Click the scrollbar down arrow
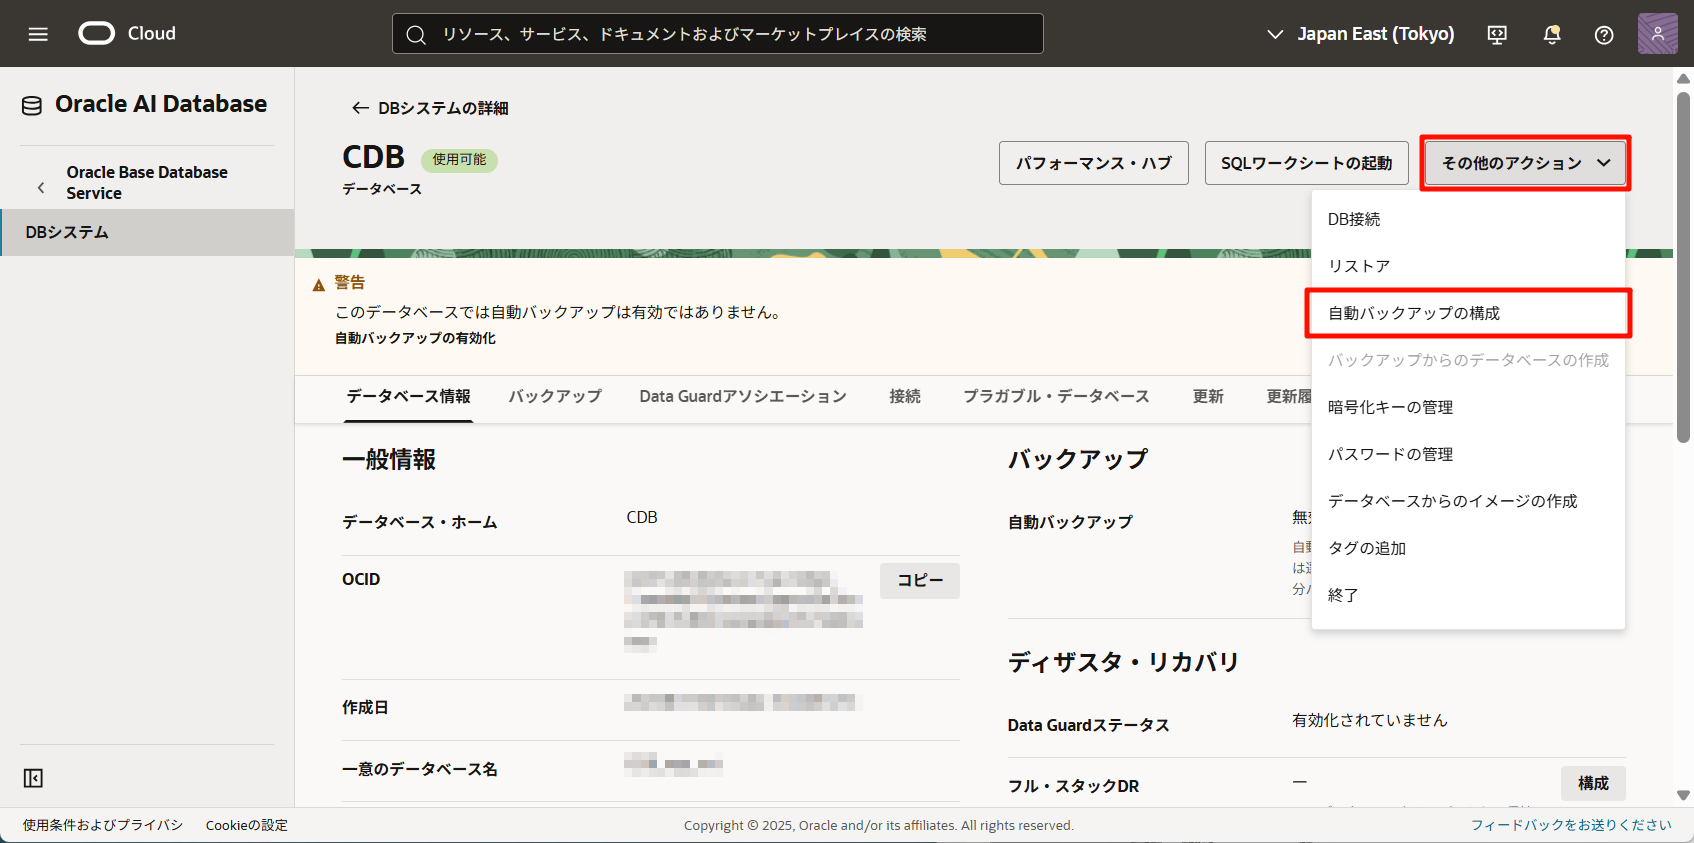Screen dimensions: 1694x843 pos(1684,796)
